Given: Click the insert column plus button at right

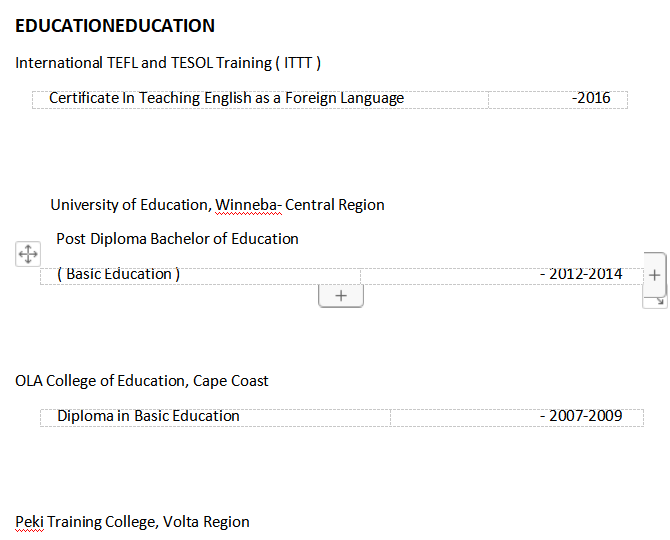Looking at the screenshot, I should 655,274.
